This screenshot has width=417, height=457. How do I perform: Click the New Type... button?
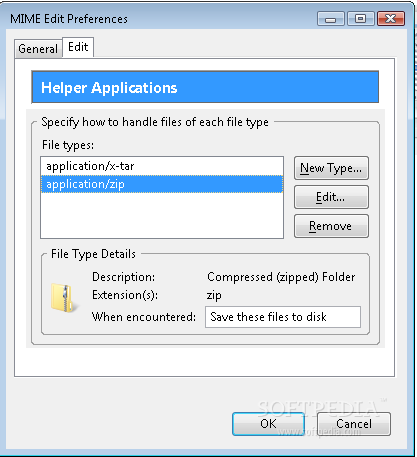(x=331, y=168)
